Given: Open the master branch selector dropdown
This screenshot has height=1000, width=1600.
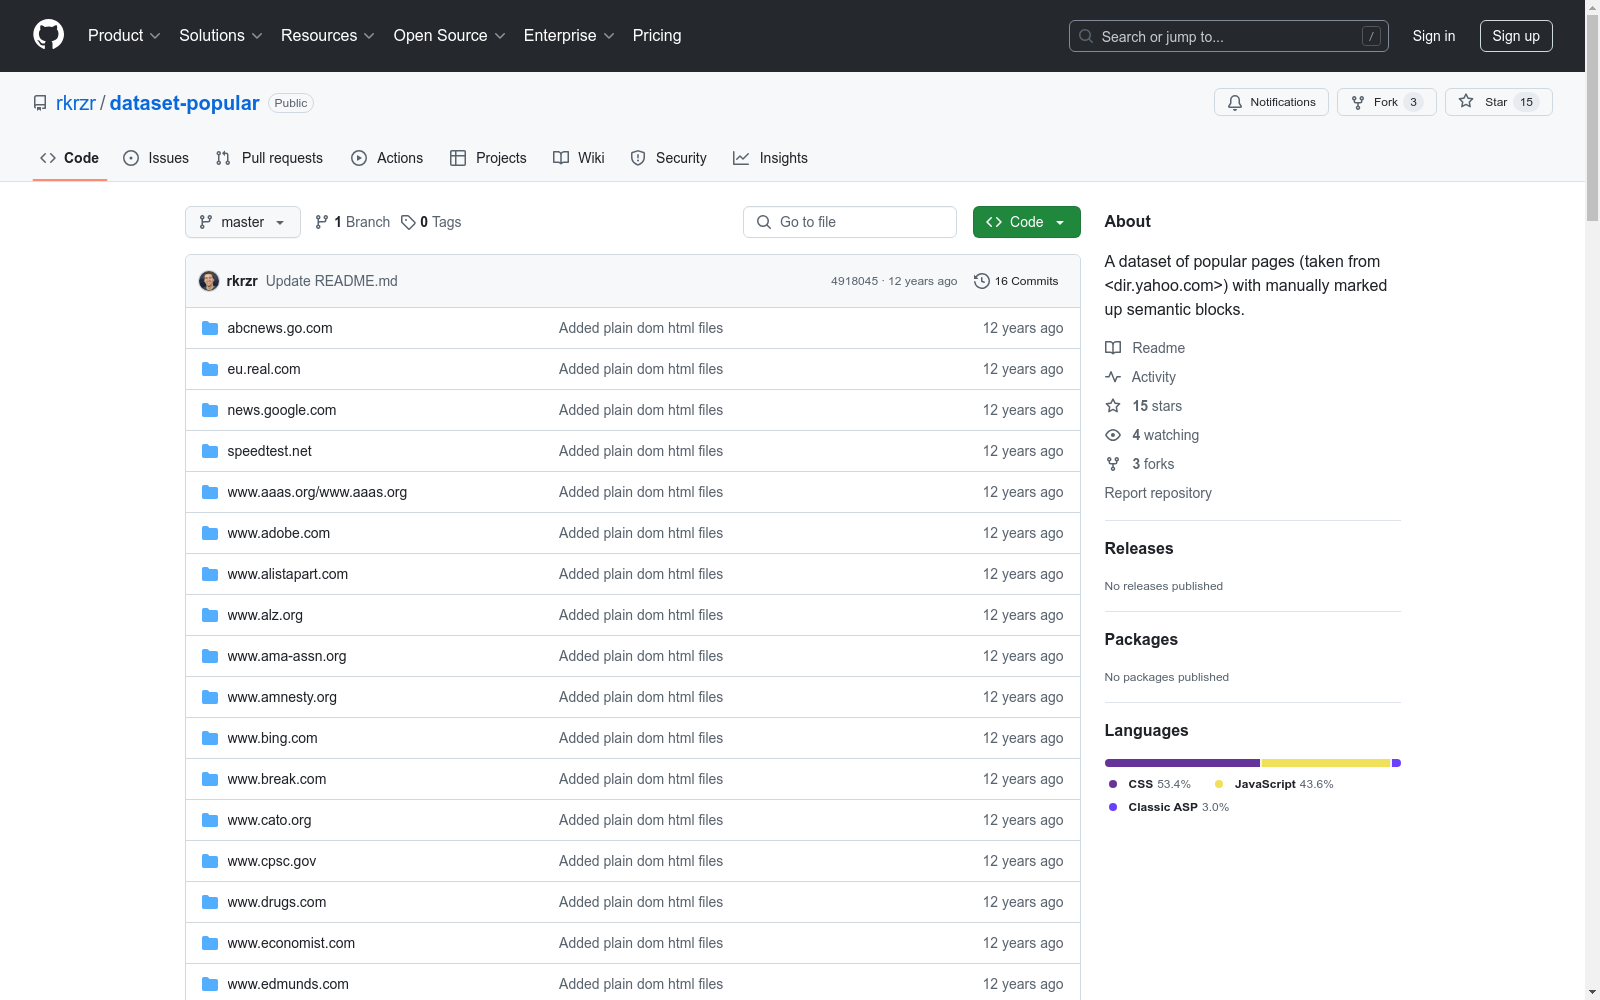Looking at the screenshot, I should click(243, 222).
